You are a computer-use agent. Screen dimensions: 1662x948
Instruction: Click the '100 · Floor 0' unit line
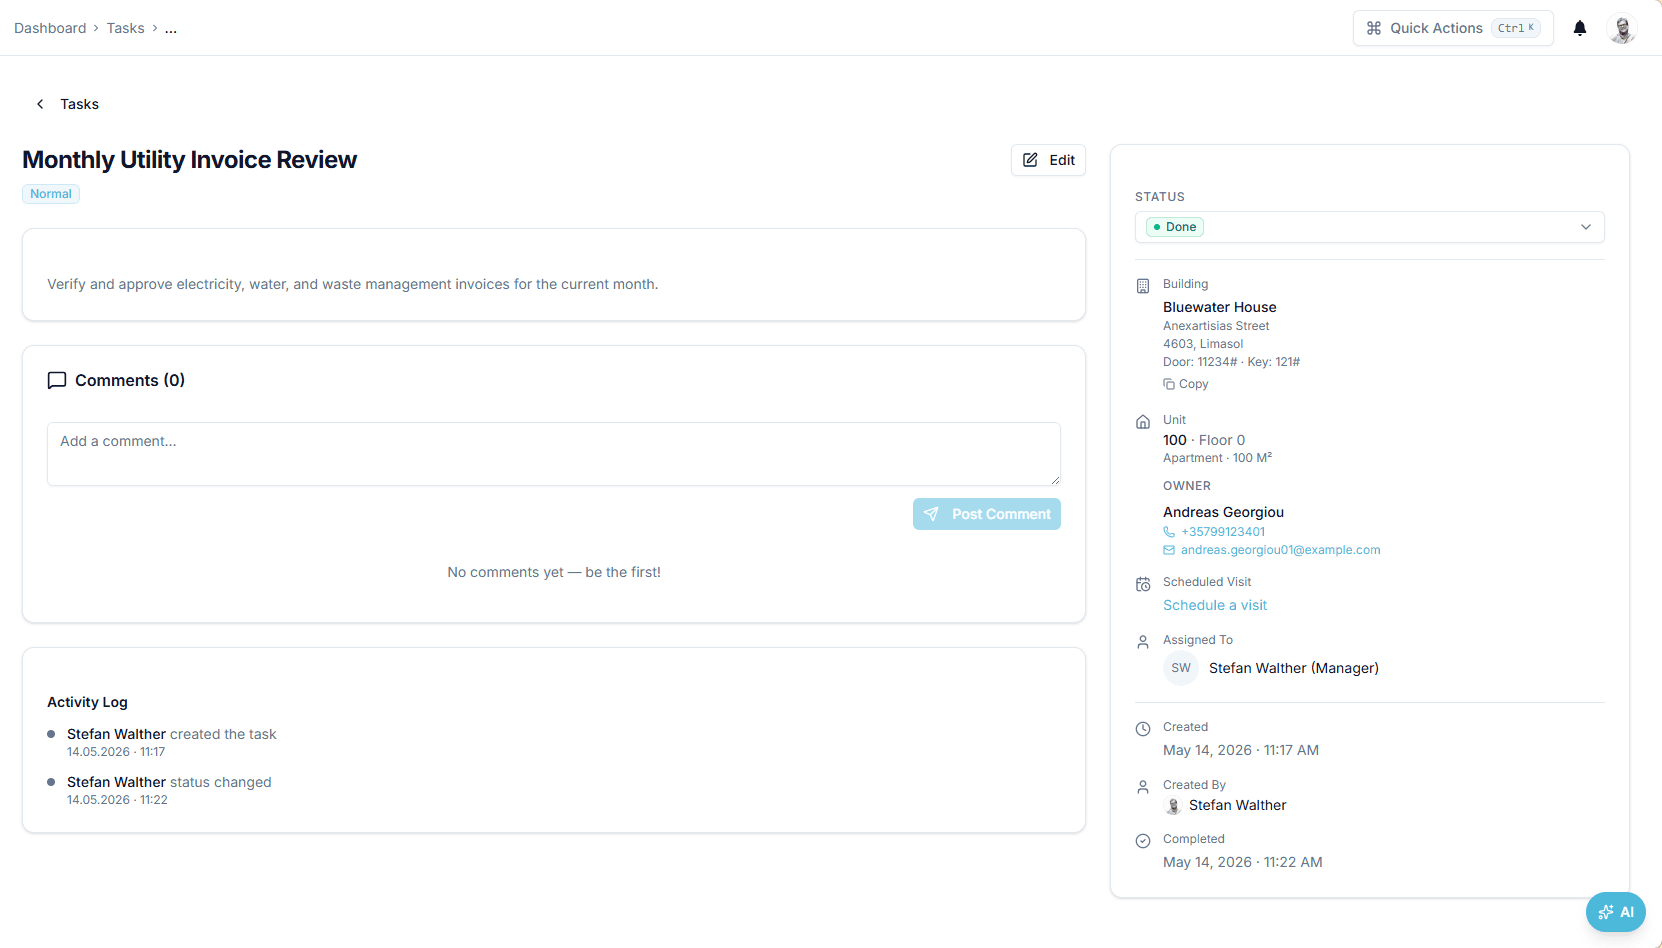click(1203, 440)
